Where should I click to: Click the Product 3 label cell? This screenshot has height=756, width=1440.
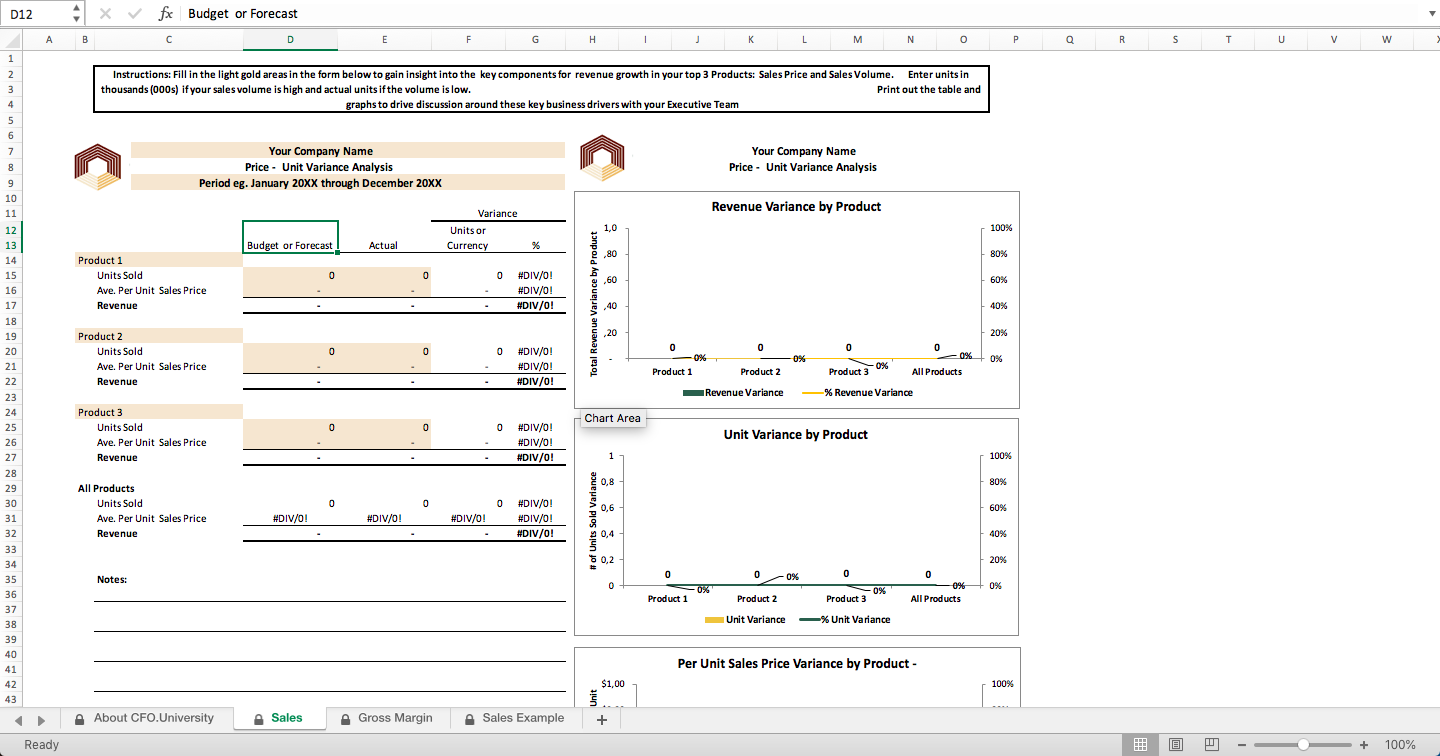pyautogui.click(x=159, y=412)
